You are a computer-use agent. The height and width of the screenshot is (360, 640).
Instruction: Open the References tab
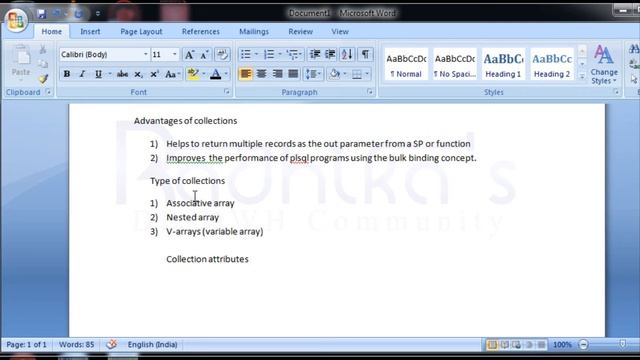click(x=200, y=31)
